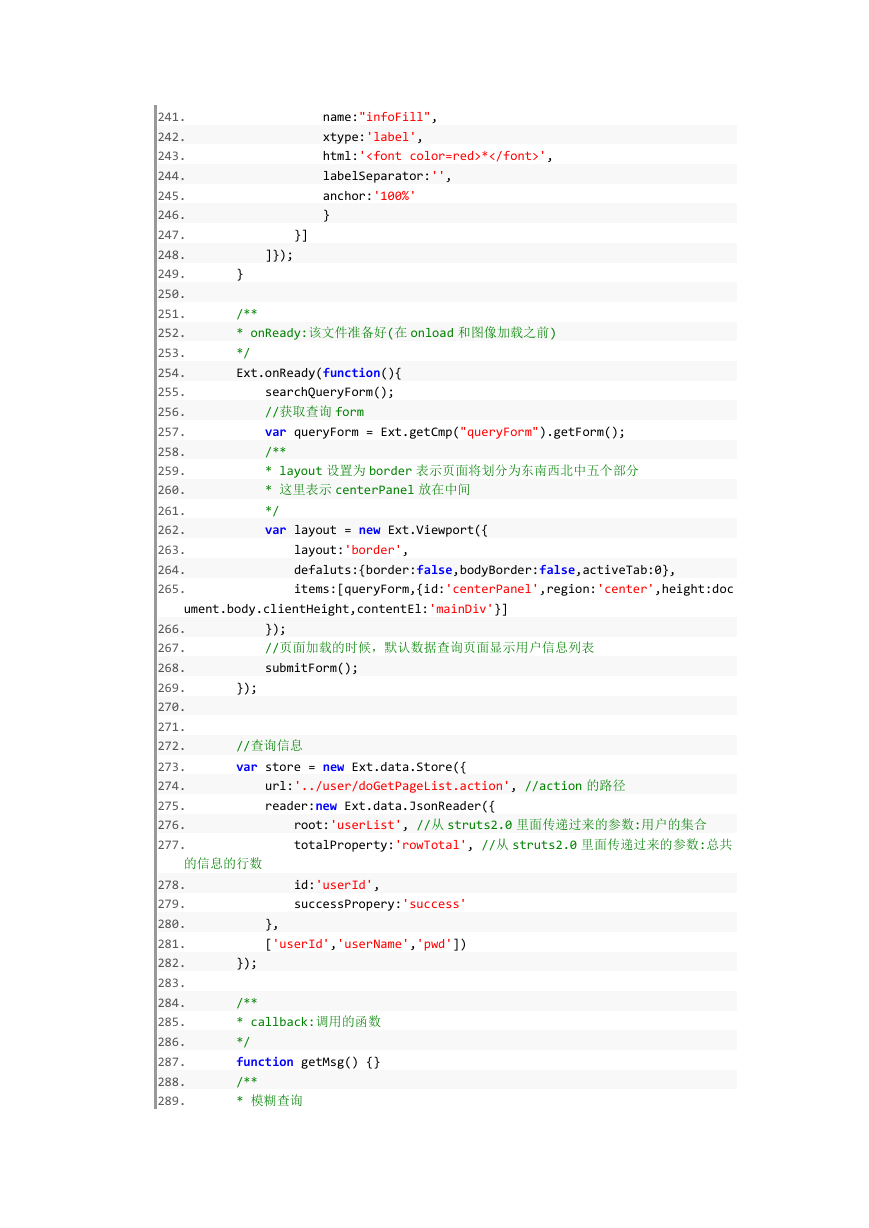Screen dimensions: 869x1228
Task: Click Ext.onReady(function(){ on line 254
Action: click(319, 373)
